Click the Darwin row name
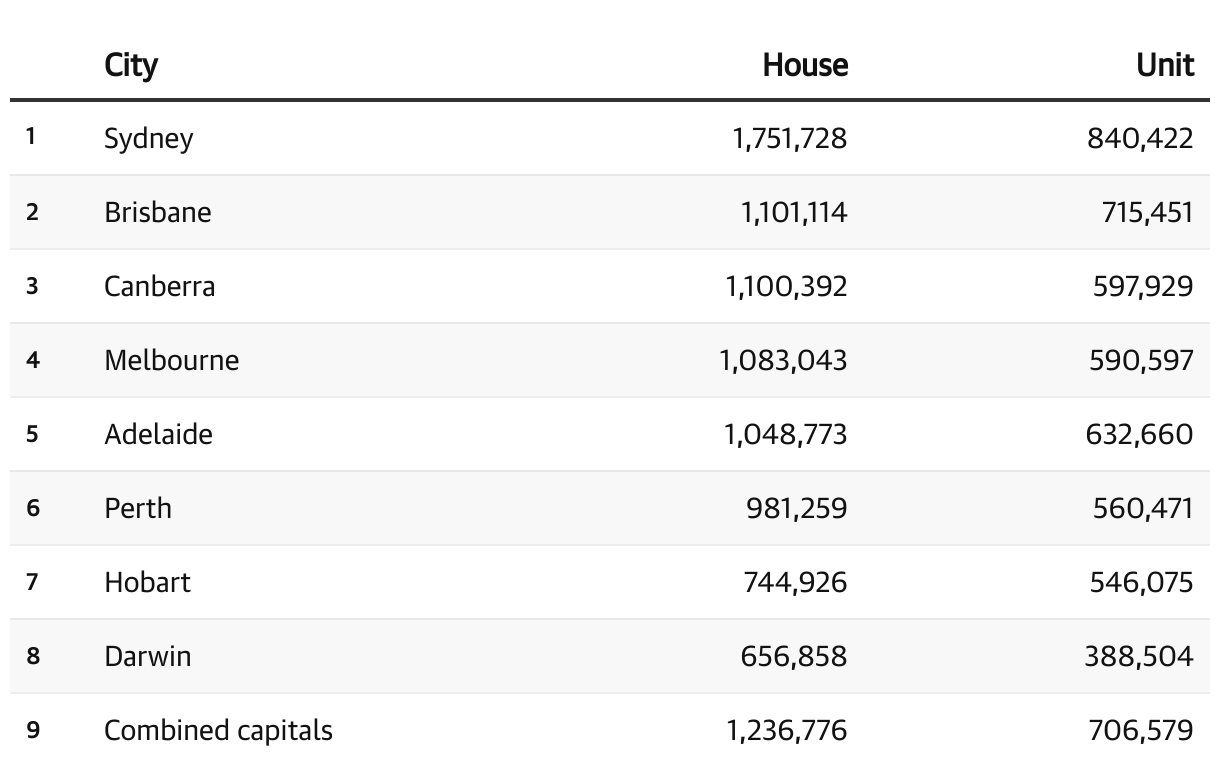Screen dimensions: 1220x780 (x=147, y=656)
